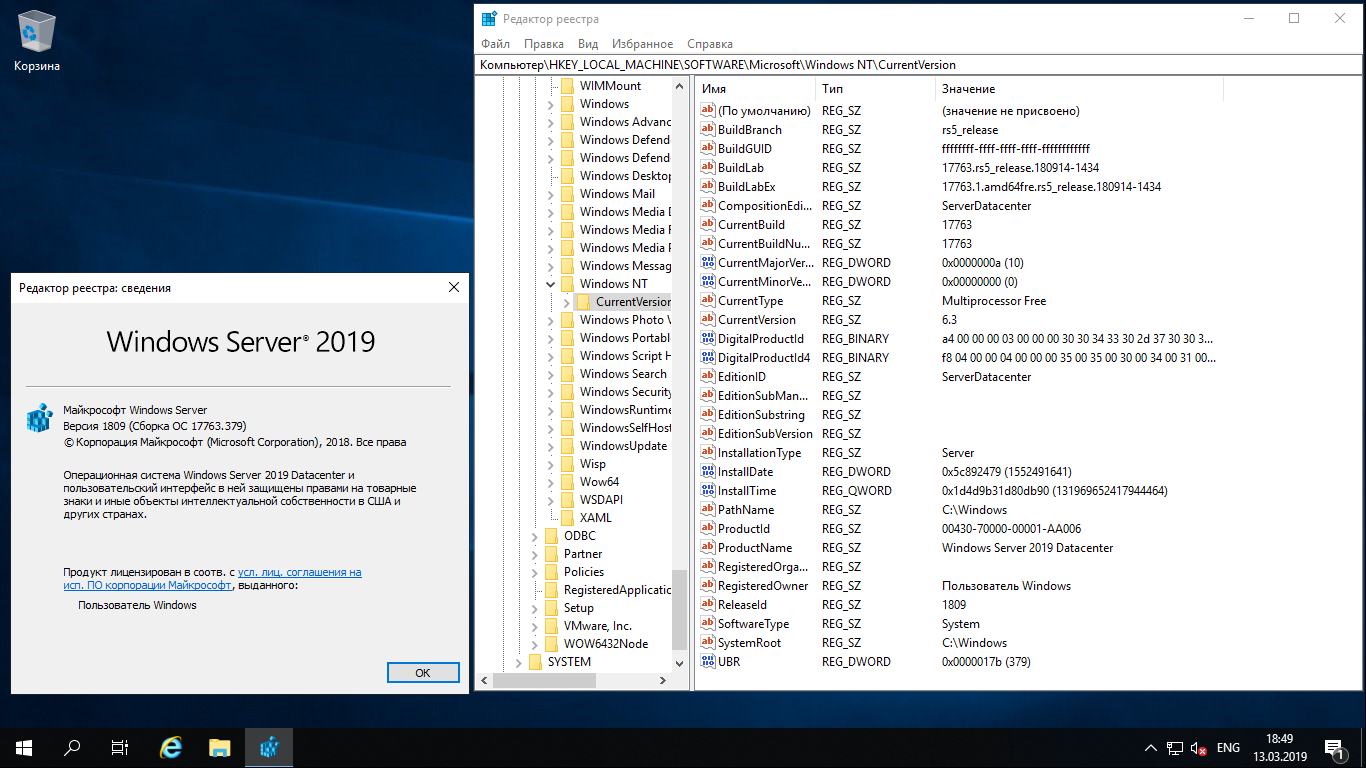This screenshot has height=768, width=1366.
Task: Click the Policies folder icon
Action: coord(551,572)
